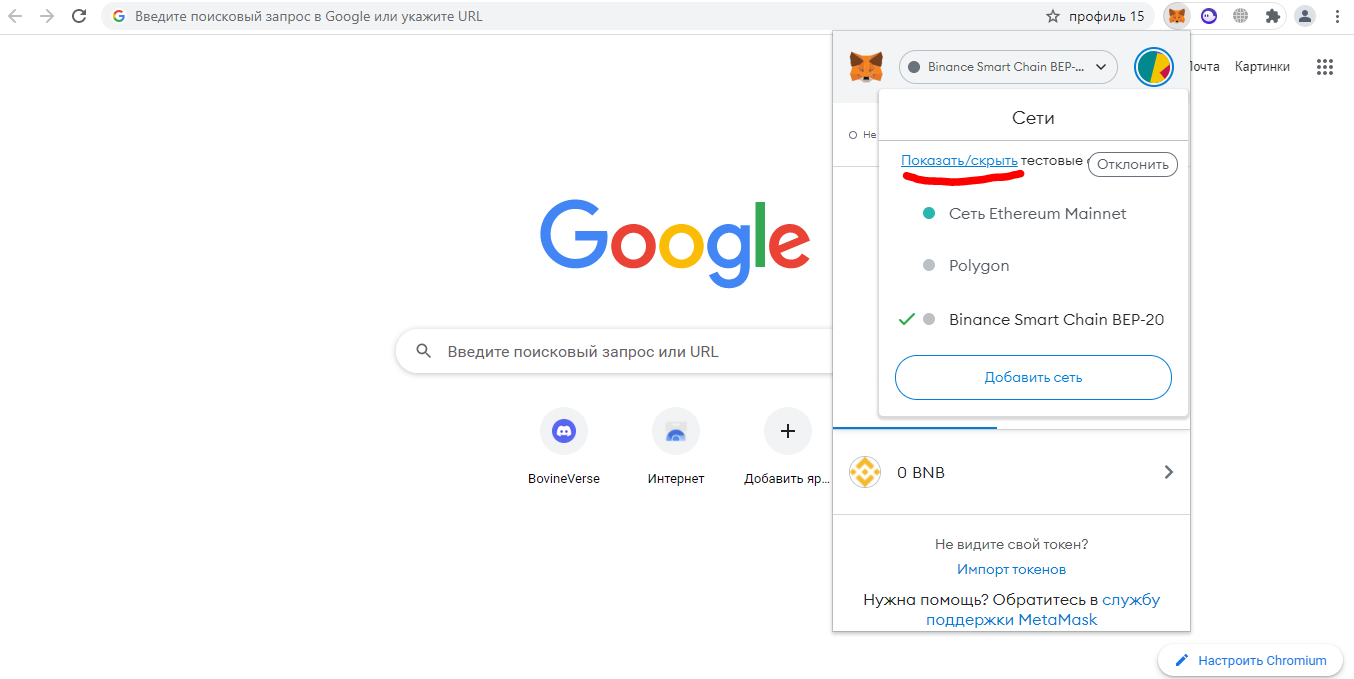Click the Не видите свой токен? text
Viewport: 1354px width, 679px height.
click(x=1011, y=544)
